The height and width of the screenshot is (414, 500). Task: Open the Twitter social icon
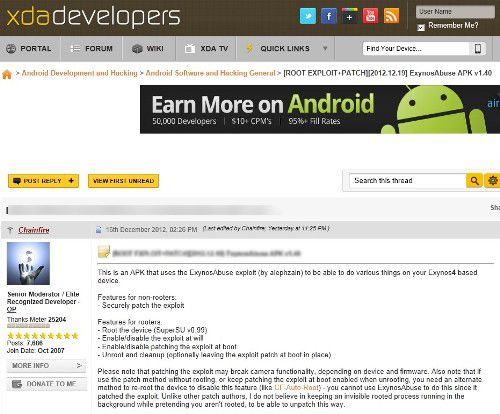(x=308, y=16)
